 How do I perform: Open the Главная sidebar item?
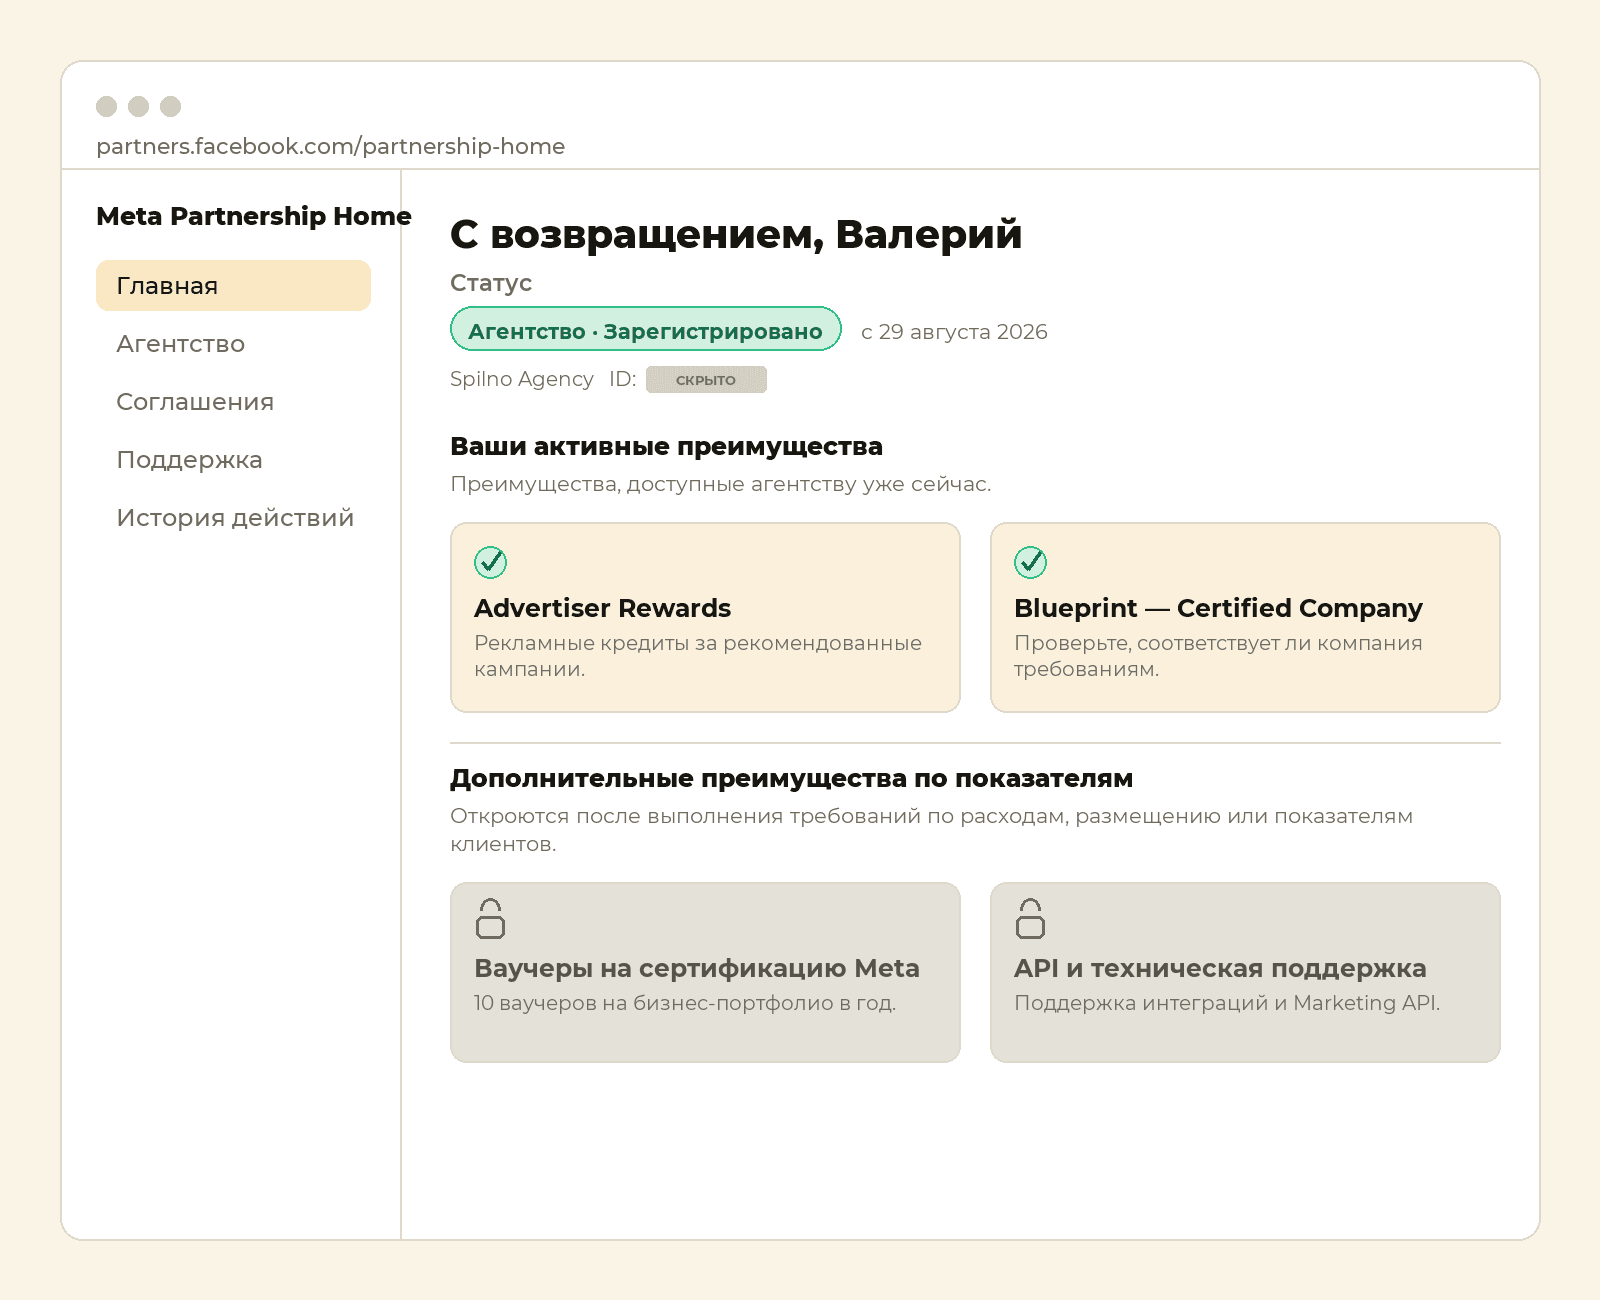pyautogui.click(x=233, y=286)
